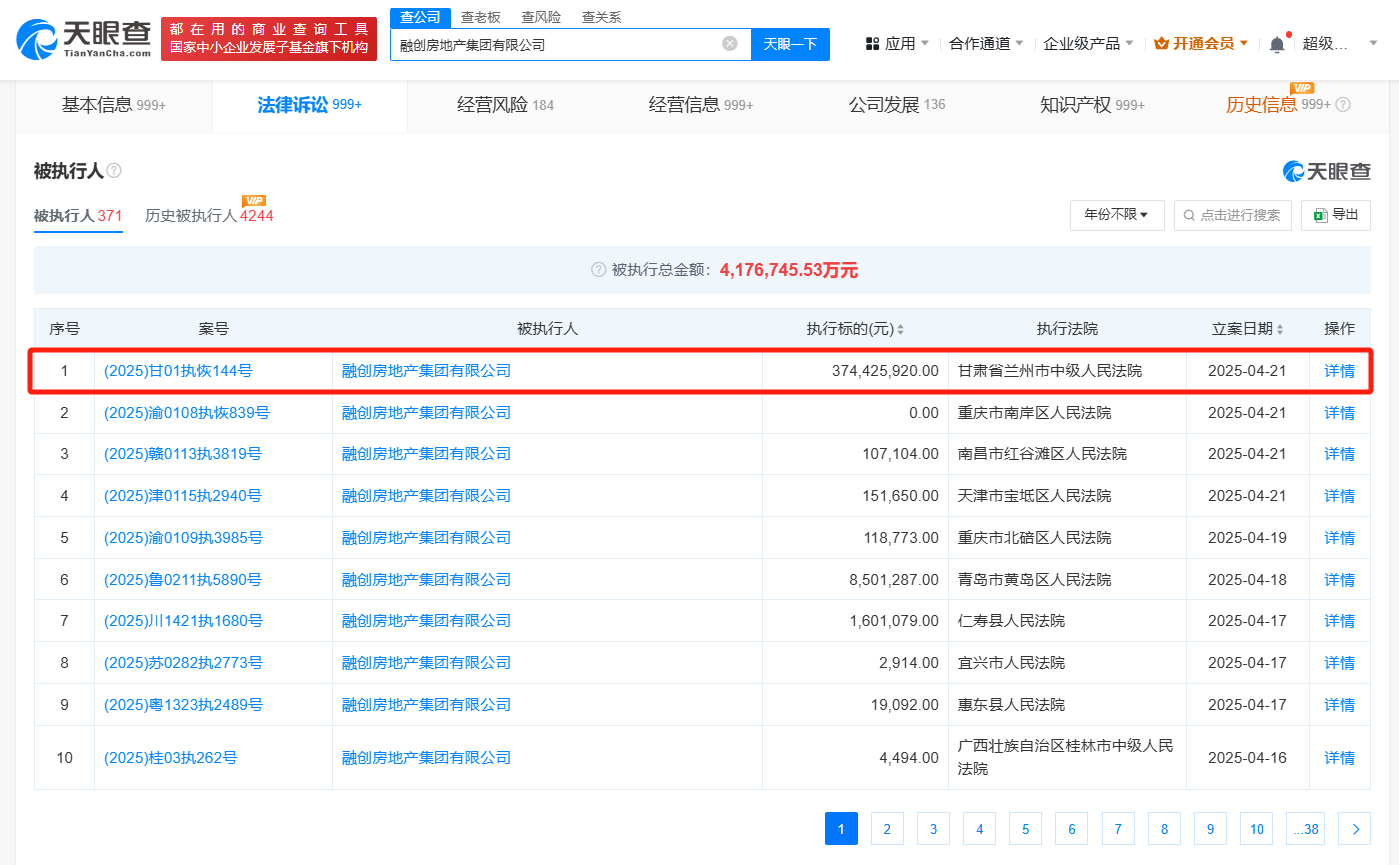Switch to 查老板 search mode tab
The image size is (1399, 865).
click(x=480, y=17)
